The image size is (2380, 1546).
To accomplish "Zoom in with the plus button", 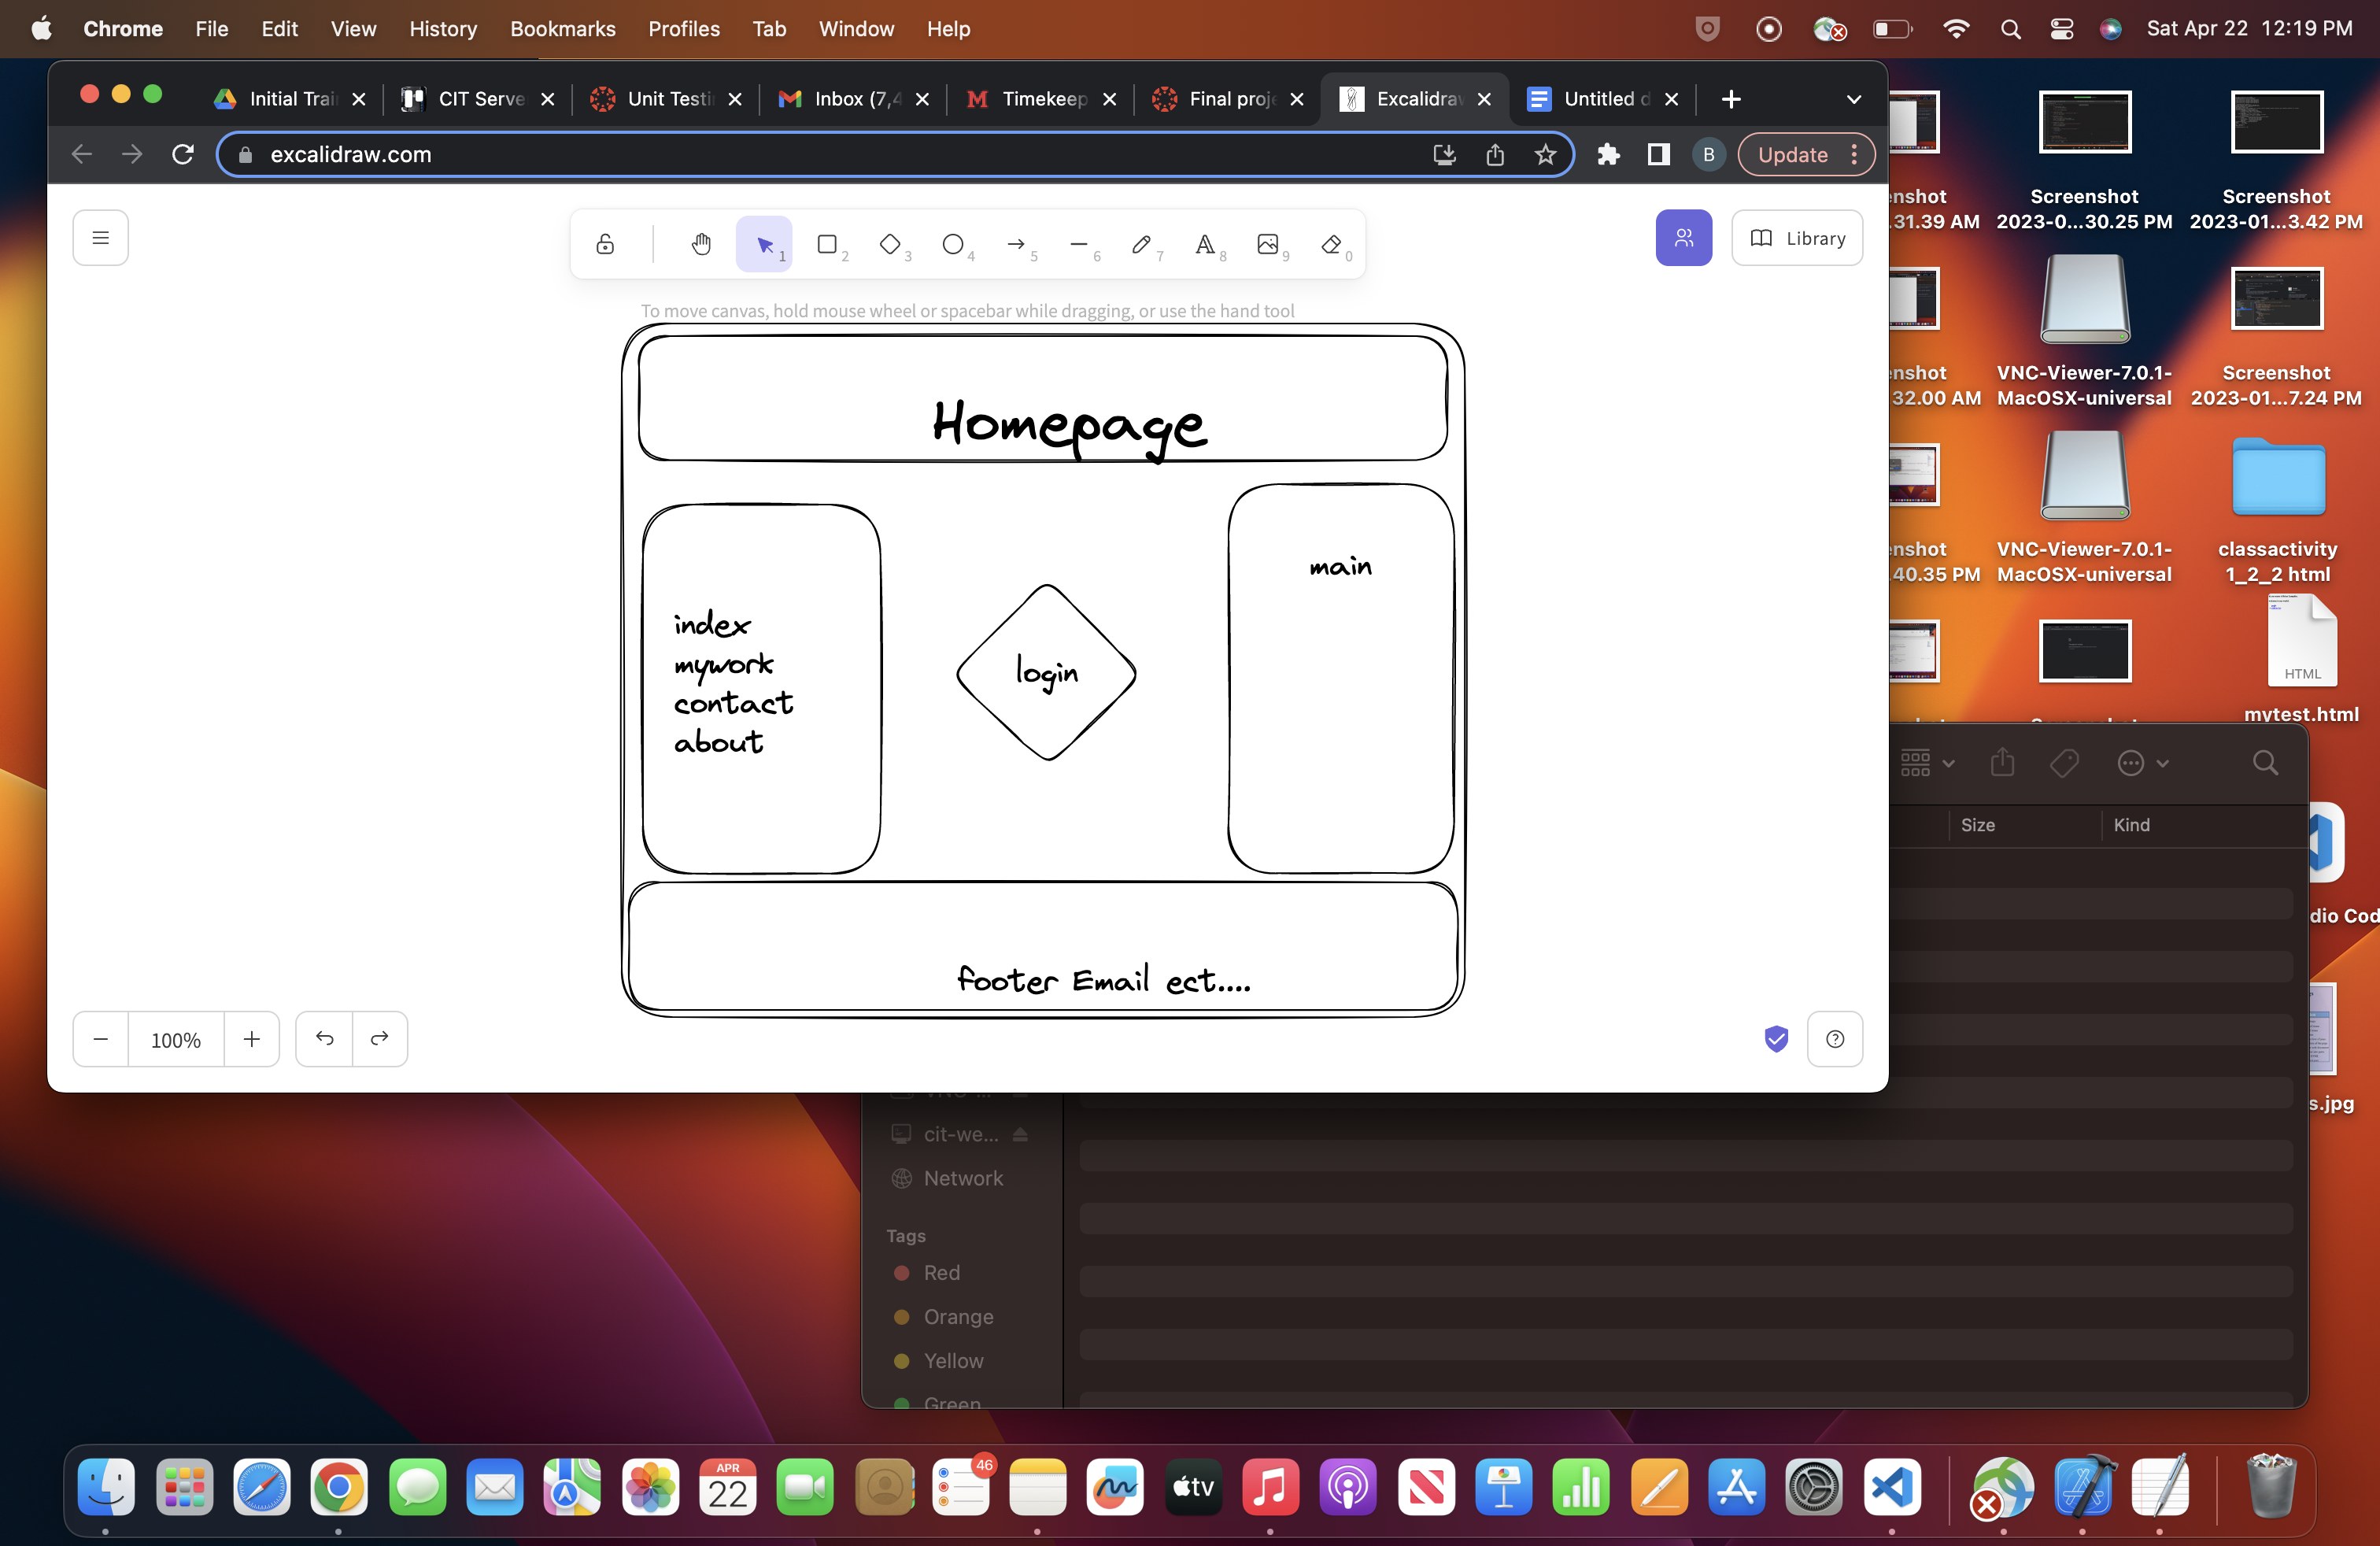I will 252,1039.
